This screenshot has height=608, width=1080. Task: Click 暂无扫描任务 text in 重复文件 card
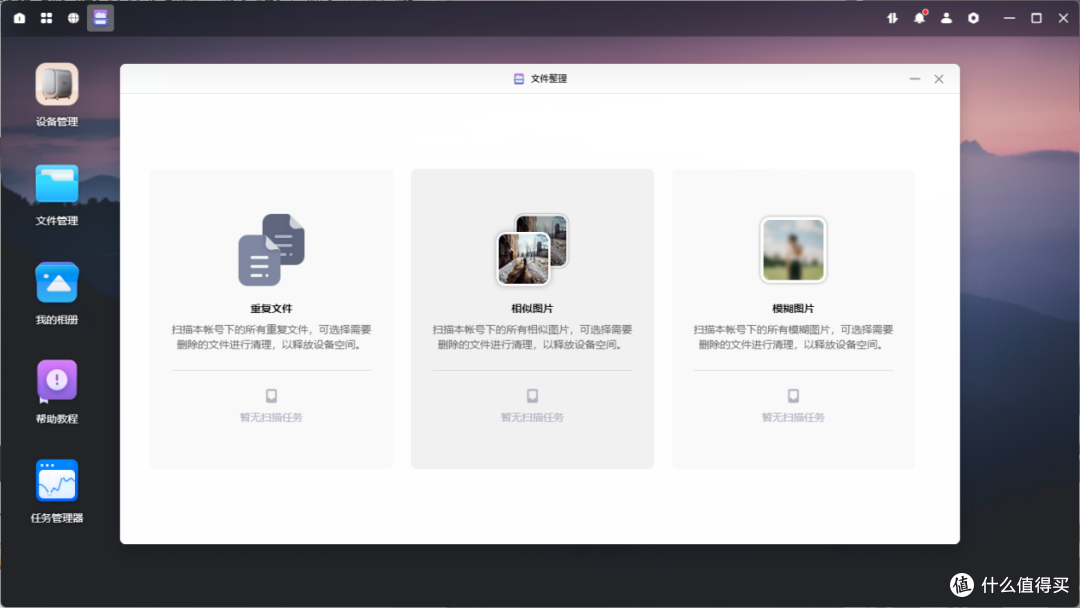coord(271,417)
